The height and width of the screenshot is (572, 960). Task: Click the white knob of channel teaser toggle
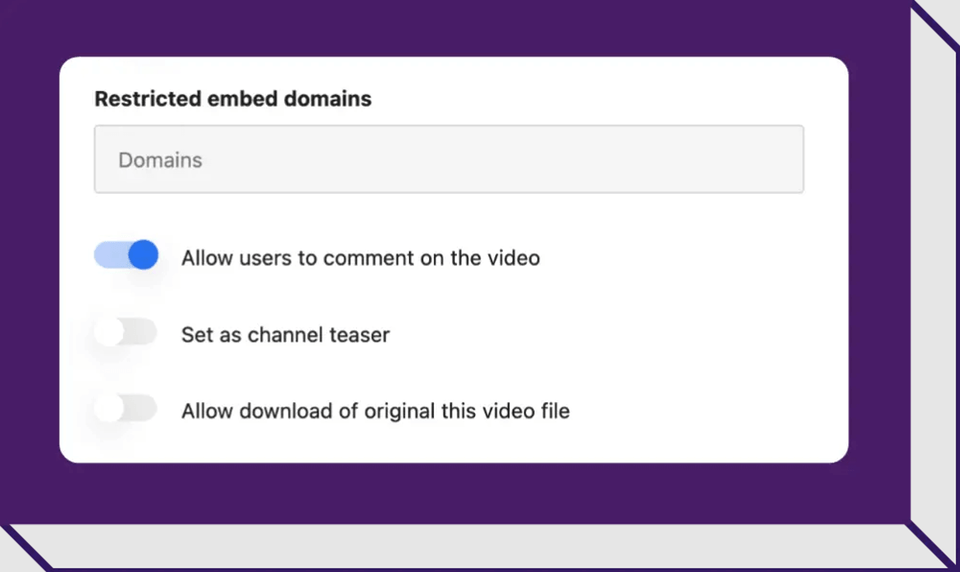[x=110, y=332]
